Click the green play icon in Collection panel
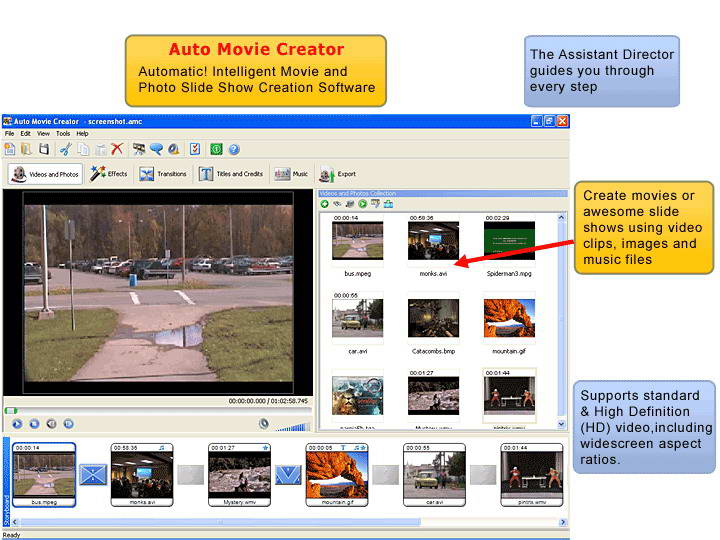 363,204
